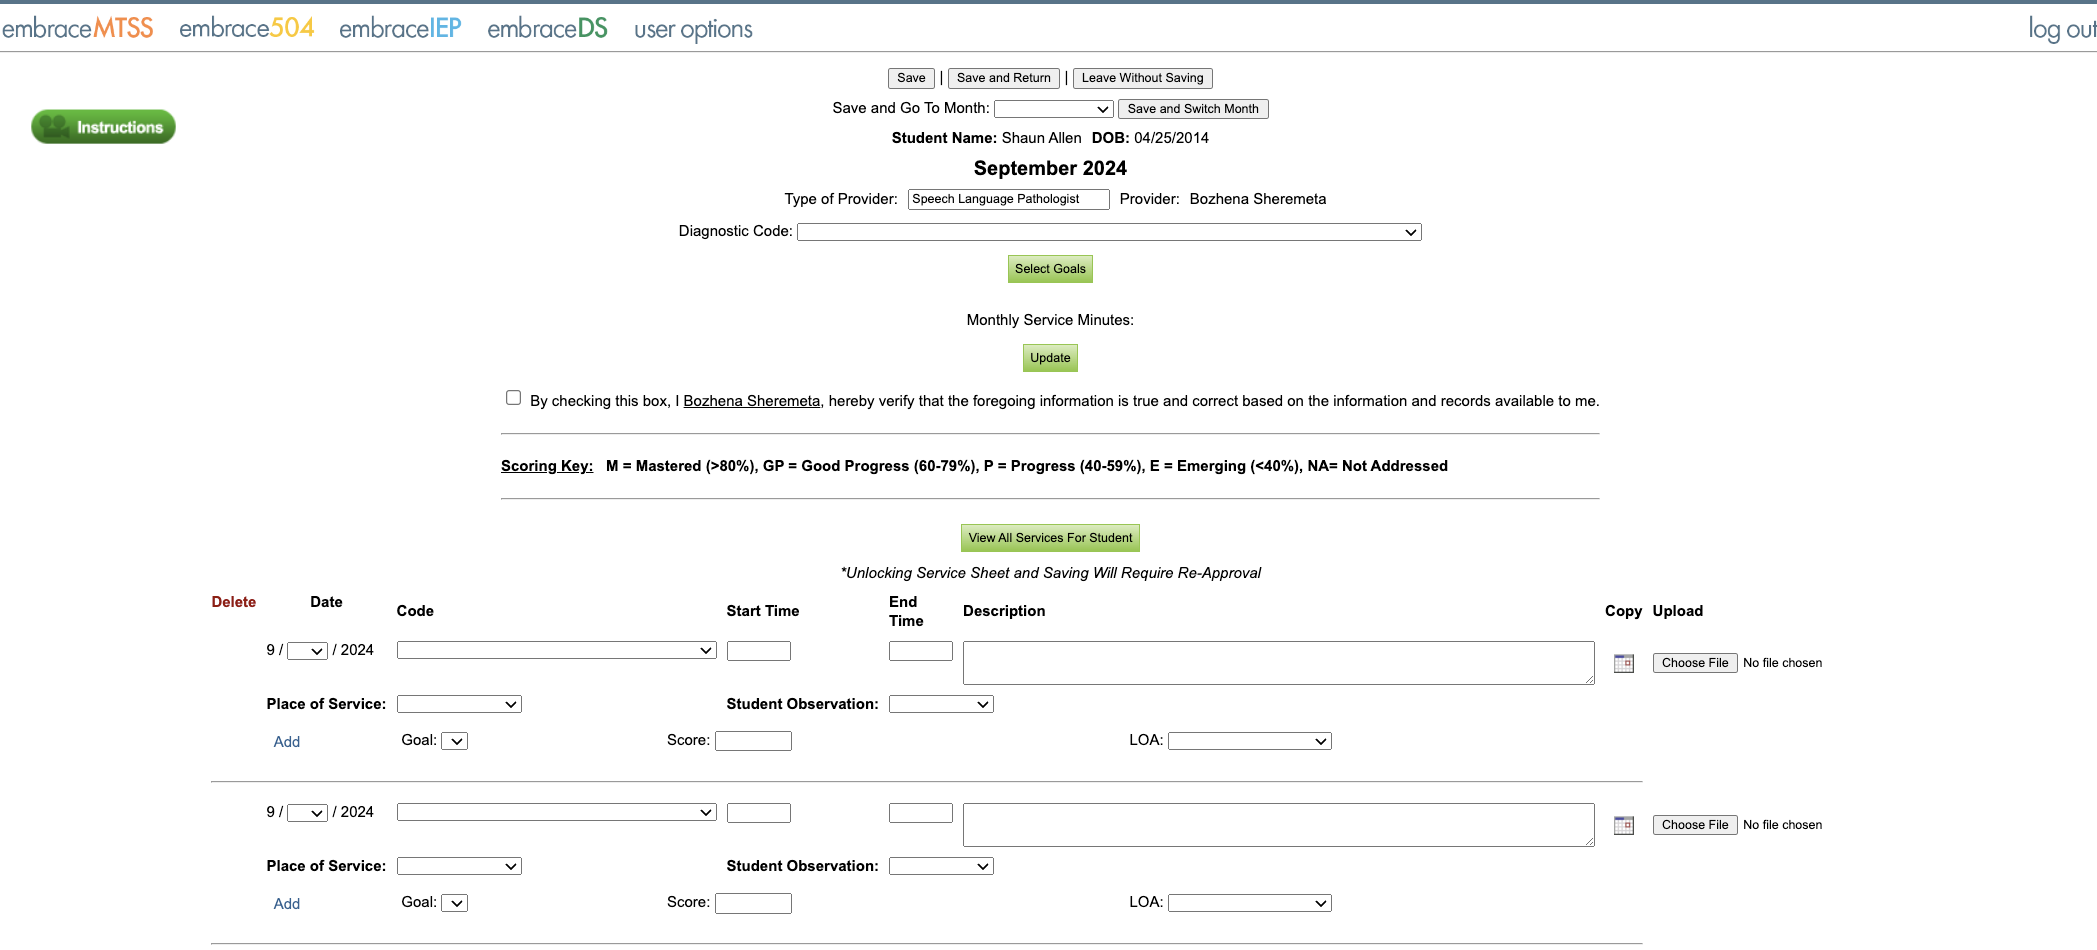The image size is (2097, 950).
Task: Open user options menu
Action: click(x=693, y=29)
